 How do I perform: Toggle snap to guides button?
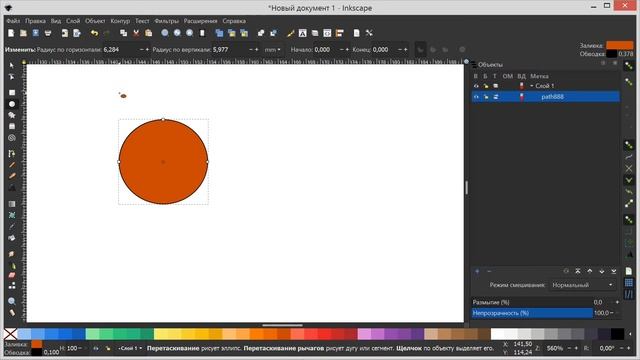(629, 294)
